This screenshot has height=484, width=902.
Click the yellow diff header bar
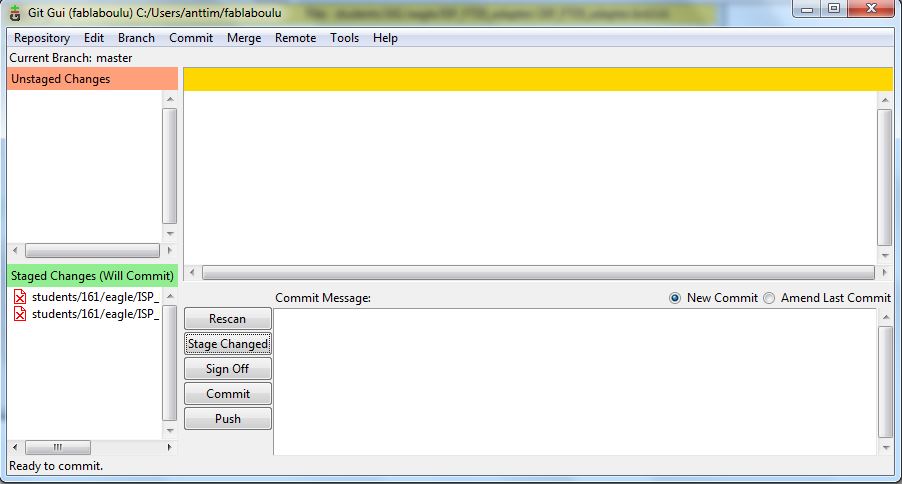[x=538, y=79]
